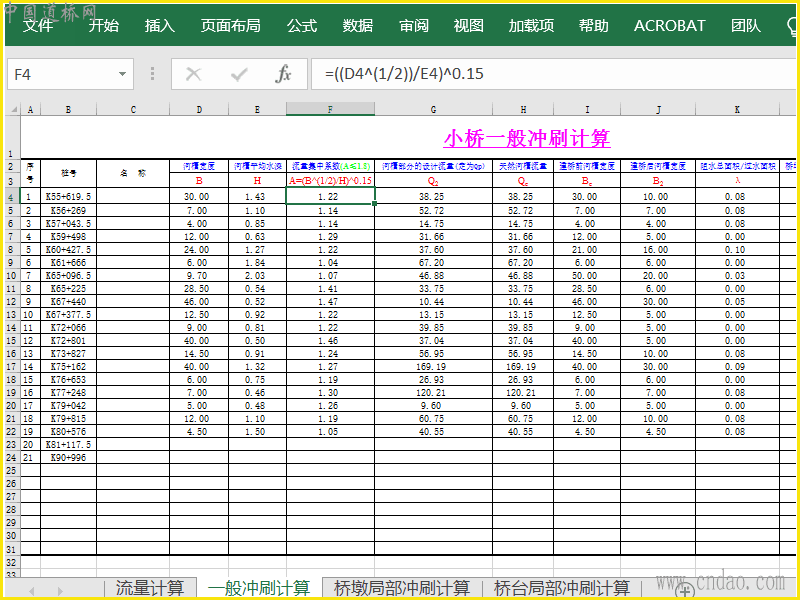The height and width of the screenshot is (600, 800).
Task: Switch to the 开始 ribbon tab
Action: click(104, 26)
